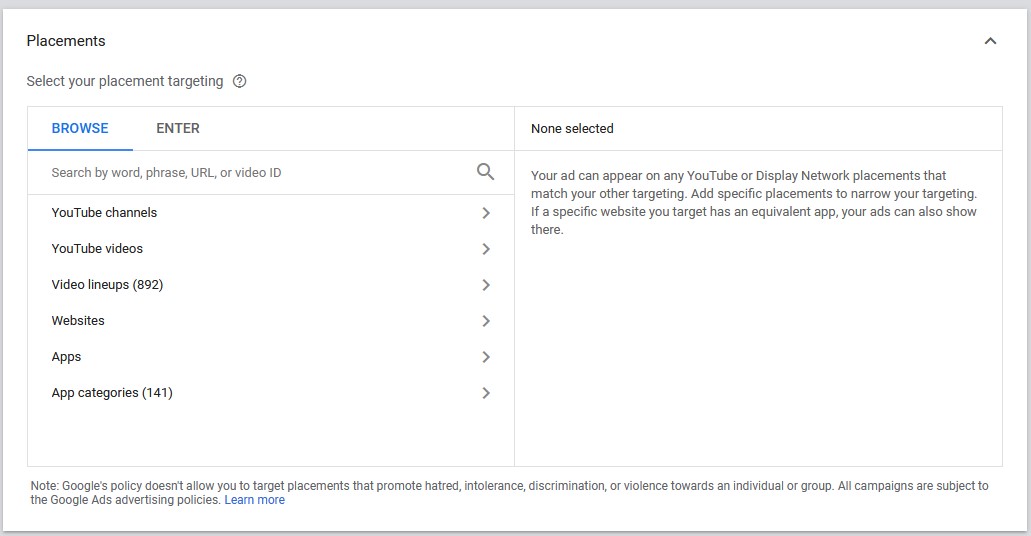
Task: Click the chevron beside Websites
Action: (486, 321)
